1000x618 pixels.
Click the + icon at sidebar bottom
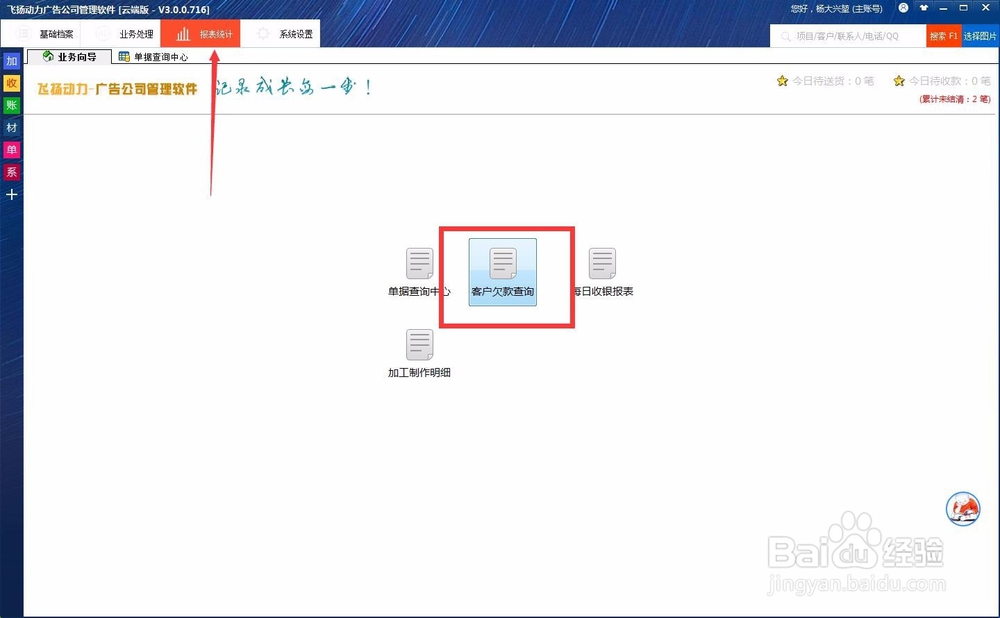tap(11, 194)
